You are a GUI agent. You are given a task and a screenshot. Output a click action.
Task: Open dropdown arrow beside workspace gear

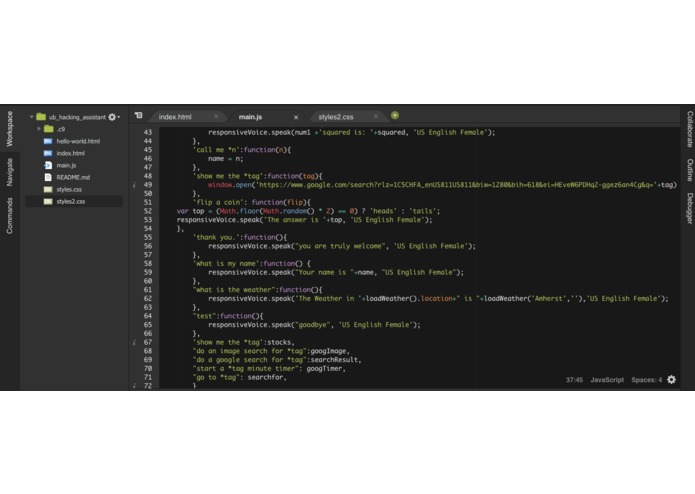[119, 117]
